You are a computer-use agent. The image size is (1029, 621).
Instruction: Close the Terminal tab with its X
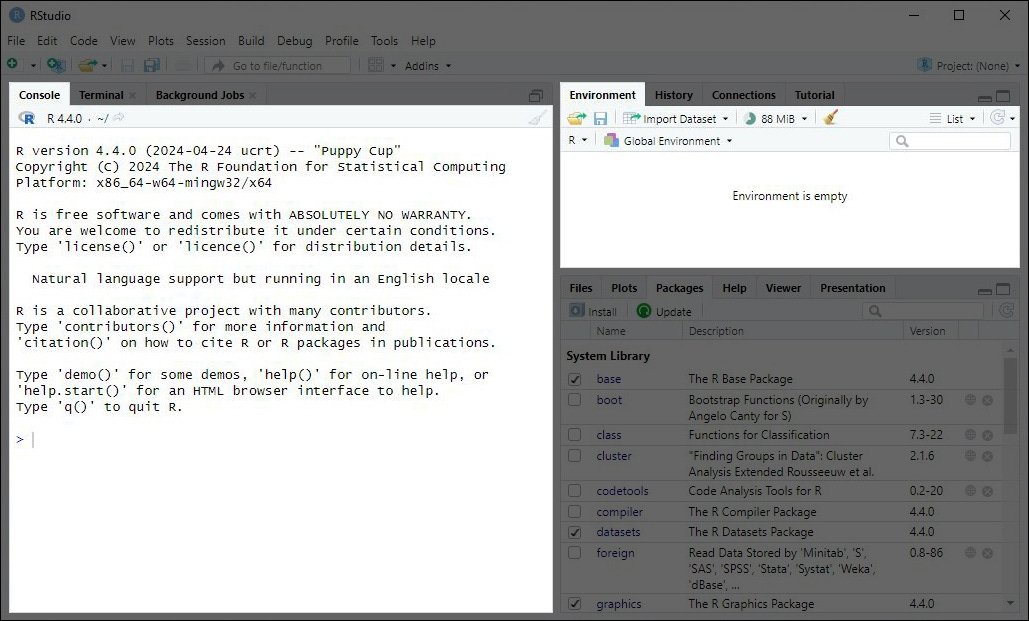pos(133,95)
